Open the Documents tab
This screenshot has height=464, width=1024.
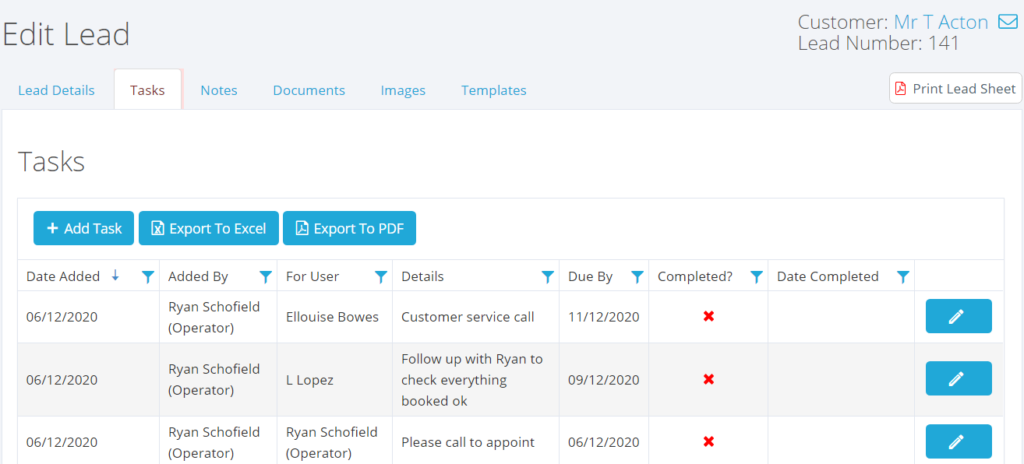[x=309, y=90]
